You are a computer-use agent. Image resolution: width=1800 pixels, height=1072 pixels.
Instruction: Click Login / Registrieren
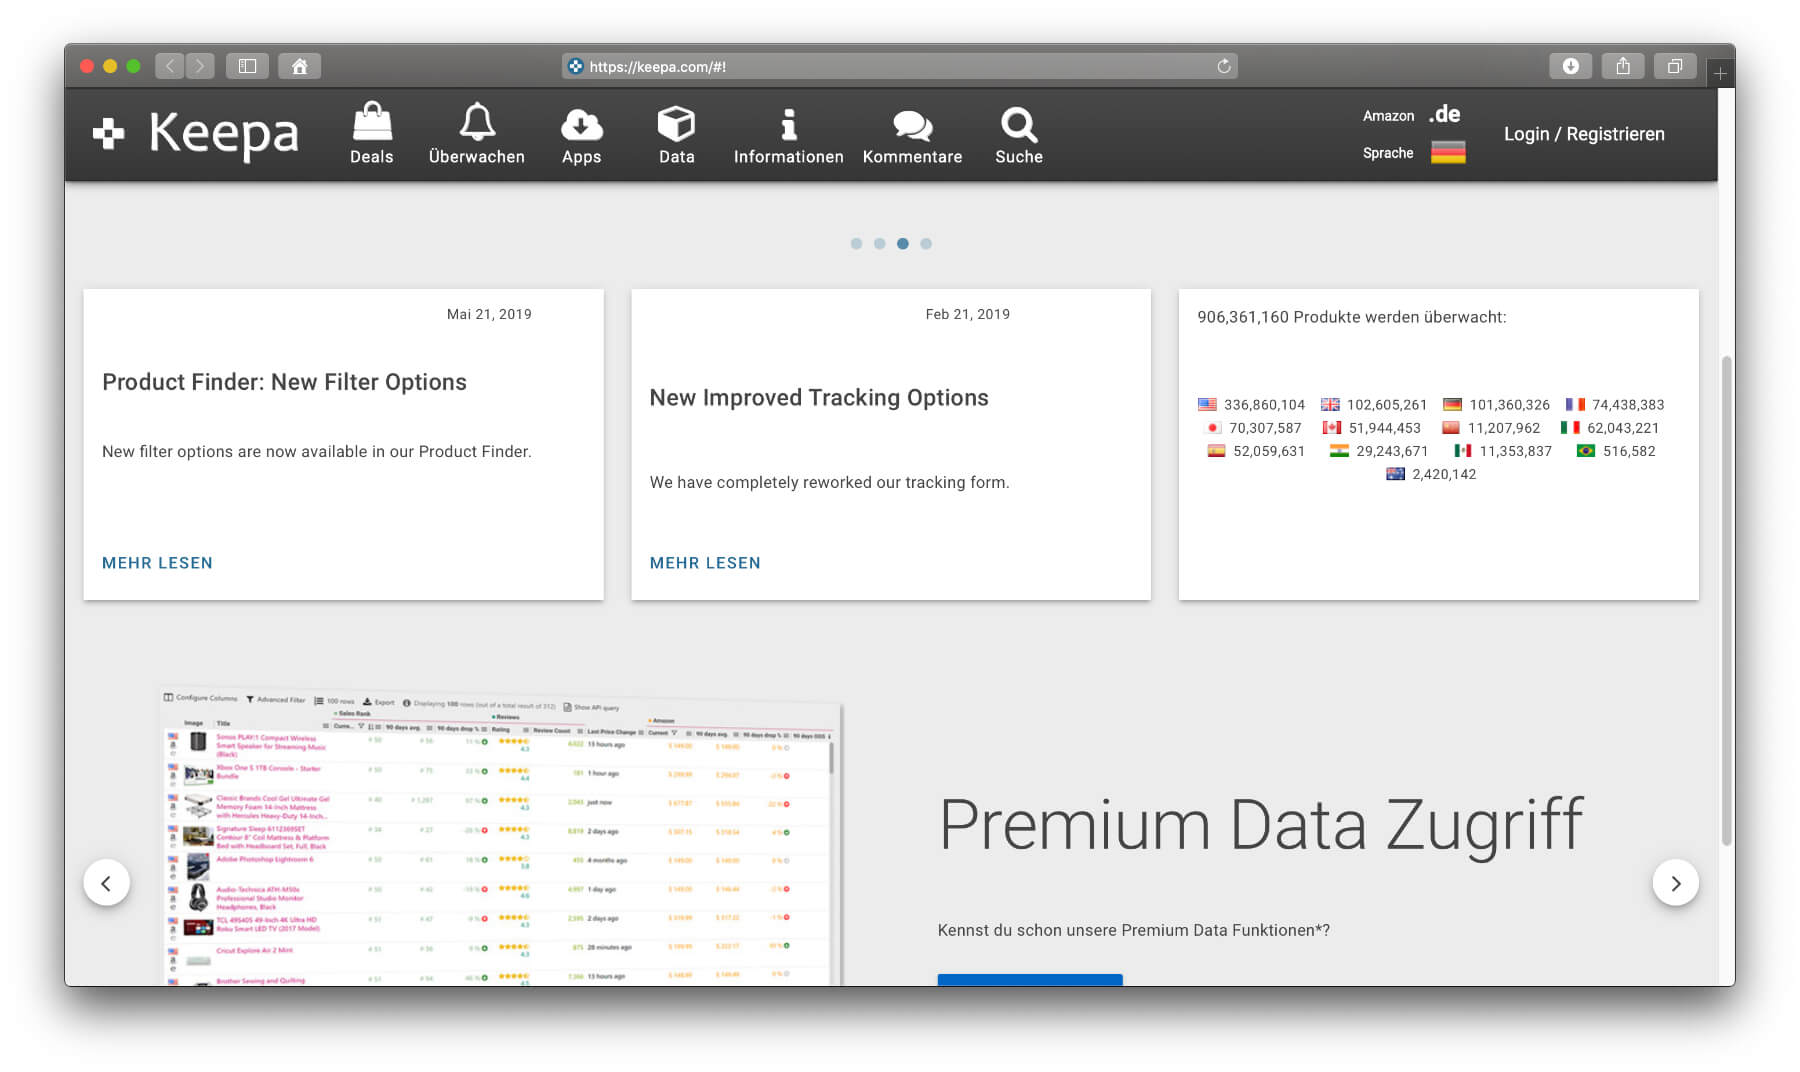pos(1584,134)
